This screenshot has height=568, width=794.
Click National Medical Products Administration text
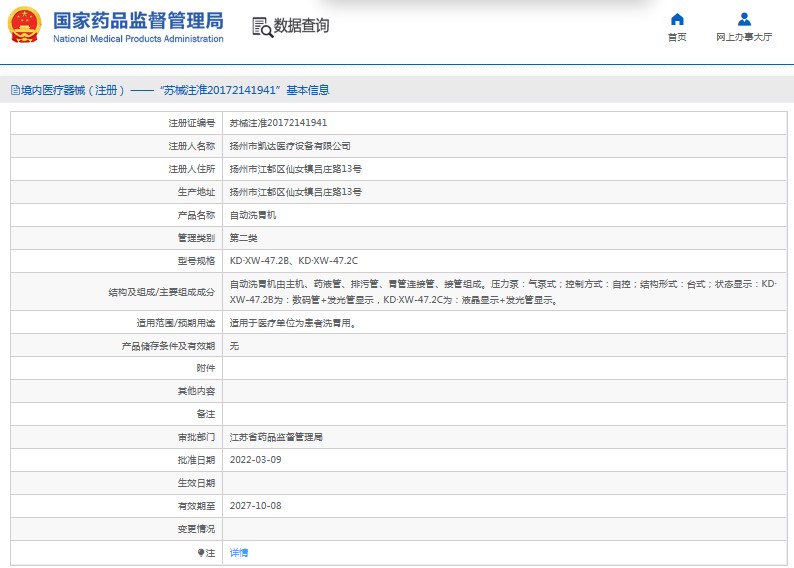click(x=138, y=39)
